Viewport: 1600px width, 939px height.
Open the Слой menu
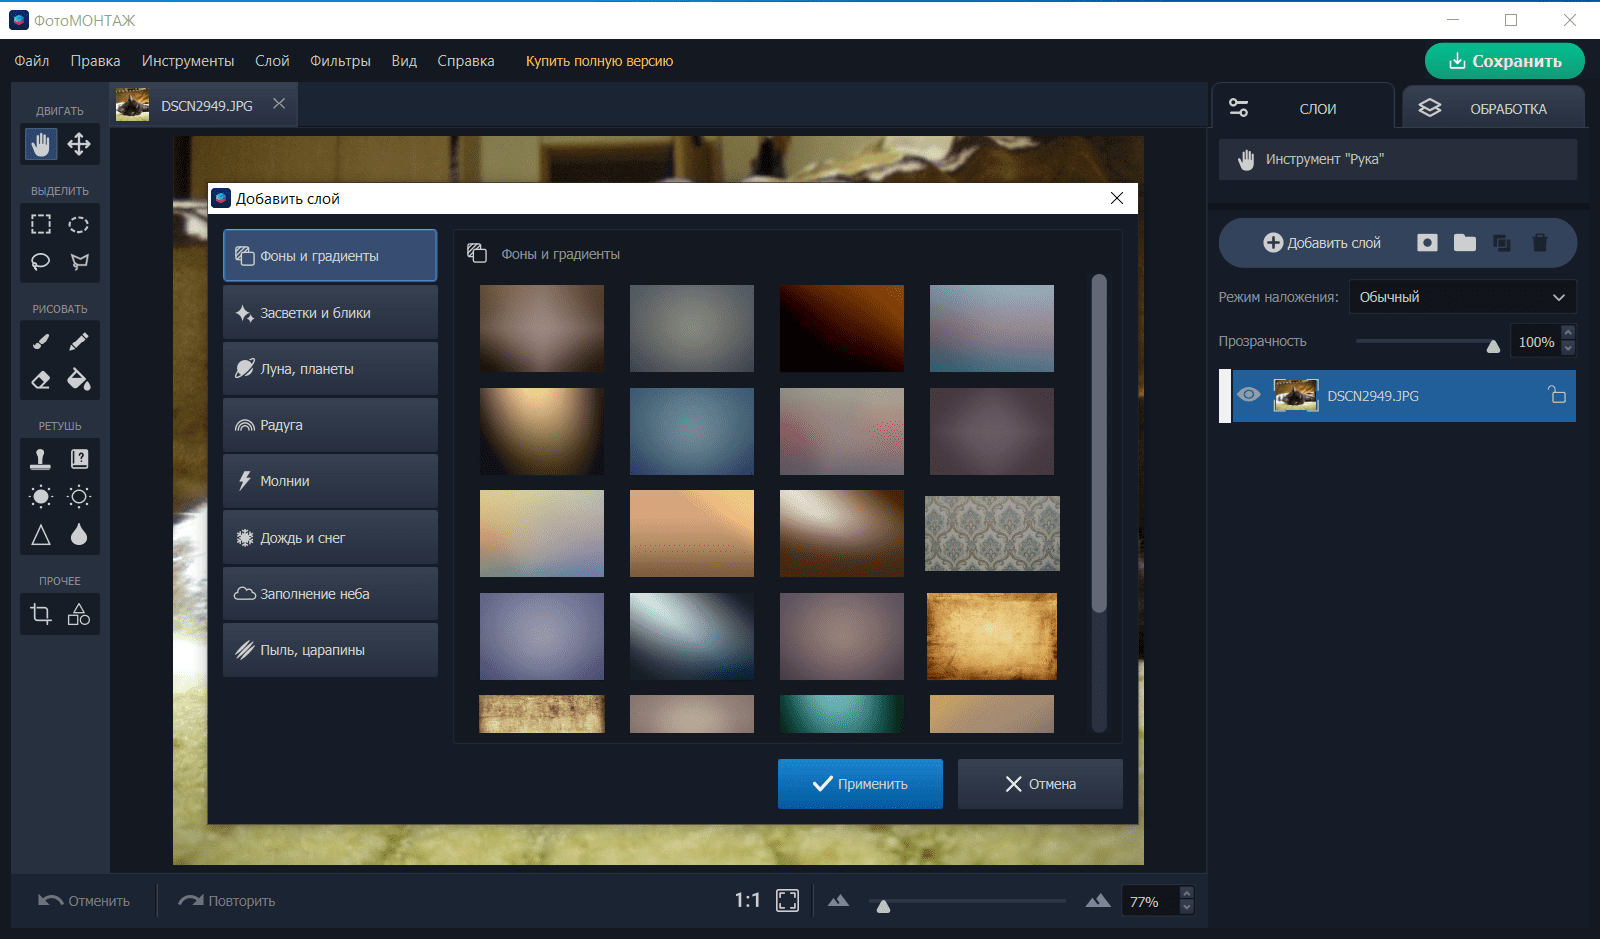tap(272, 61)
